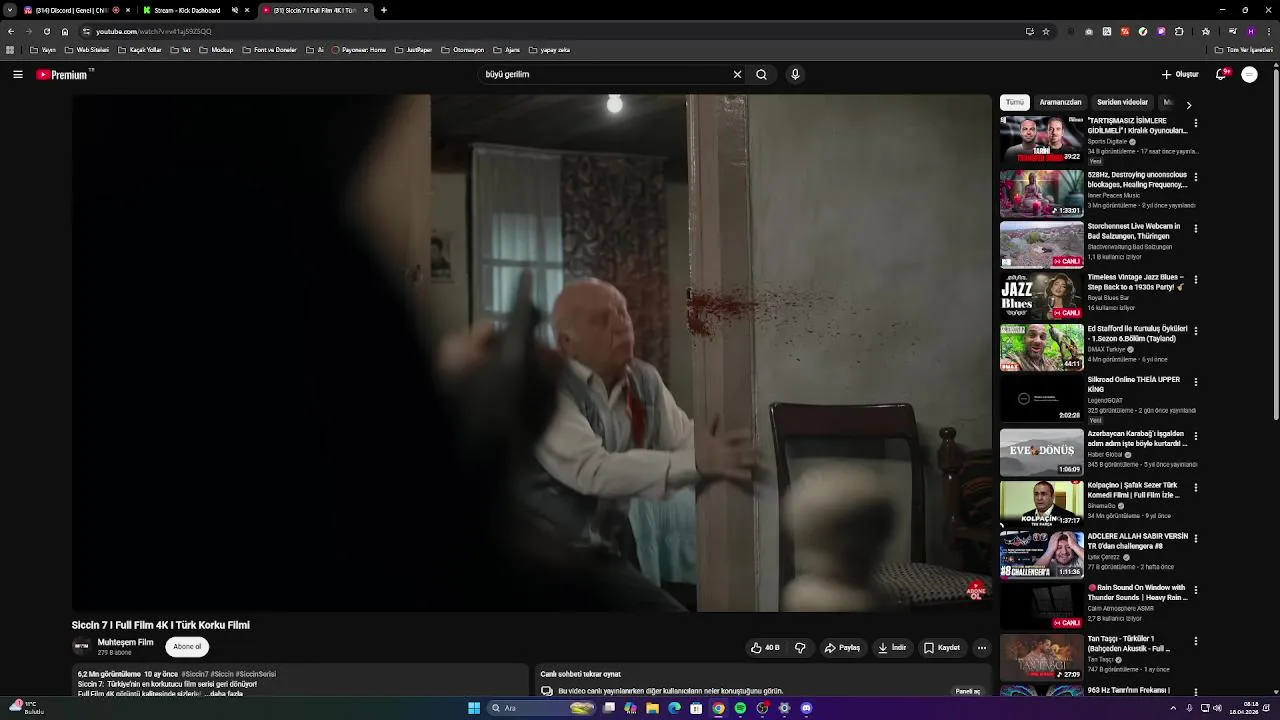Reload the page with refresh icon
The image size is (1280, 720).
[47, 32]
